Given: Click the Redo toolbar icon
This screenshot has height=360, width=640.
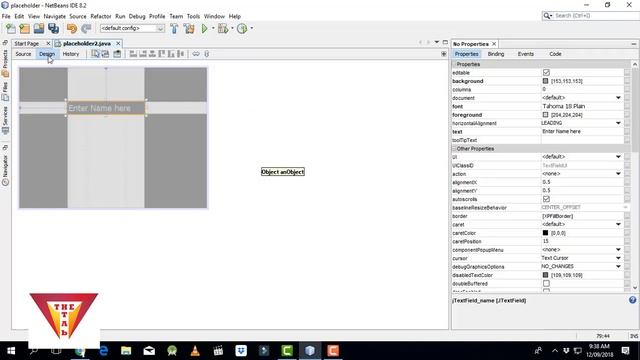Looking at the screenshot, I should tap(86, 29).
